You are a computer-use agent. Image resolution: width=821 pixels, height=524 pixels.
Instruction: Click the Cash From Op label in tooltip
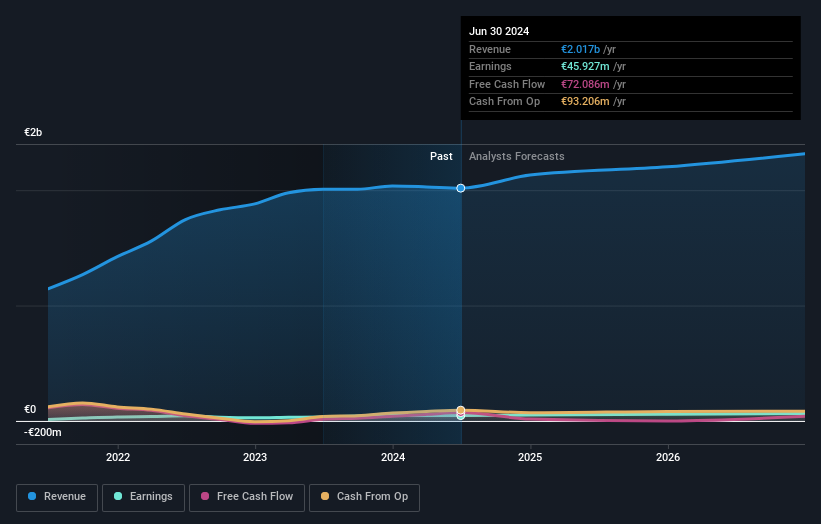(504, 102)
